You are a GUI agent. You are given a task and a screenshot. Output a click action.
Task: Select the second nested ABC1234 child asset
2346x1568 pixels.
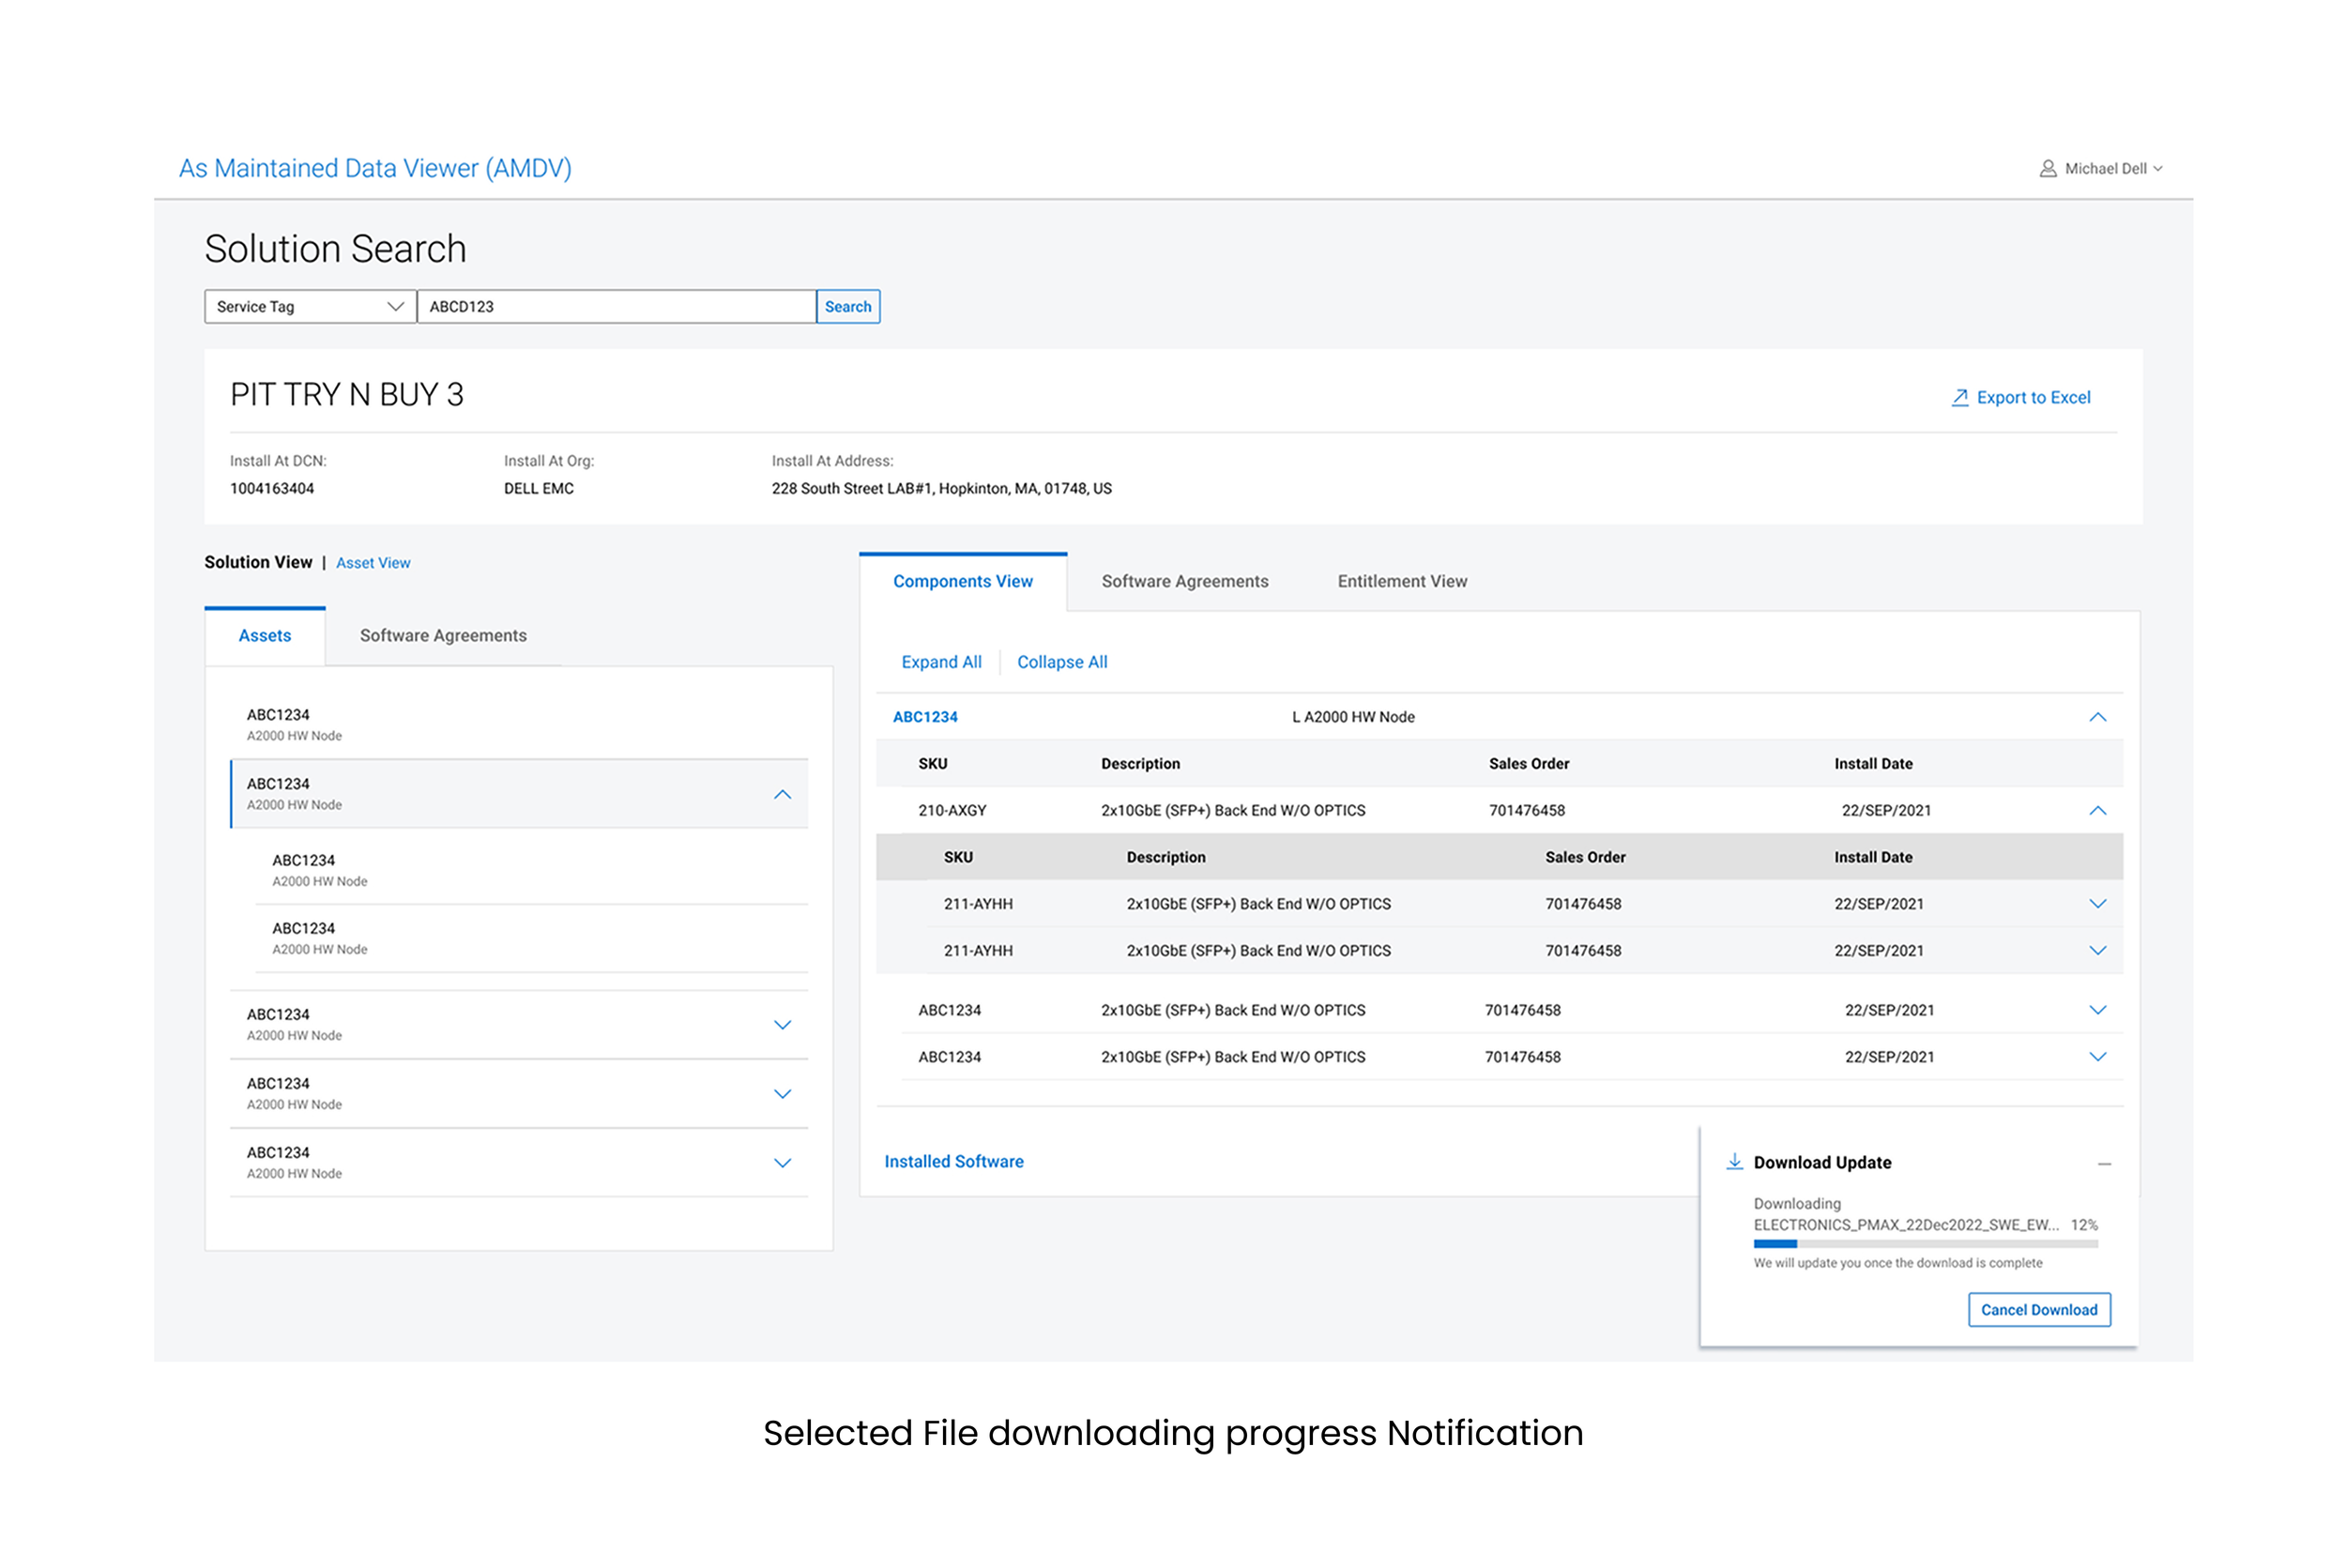pyautogui.click(x=532, y=939)
